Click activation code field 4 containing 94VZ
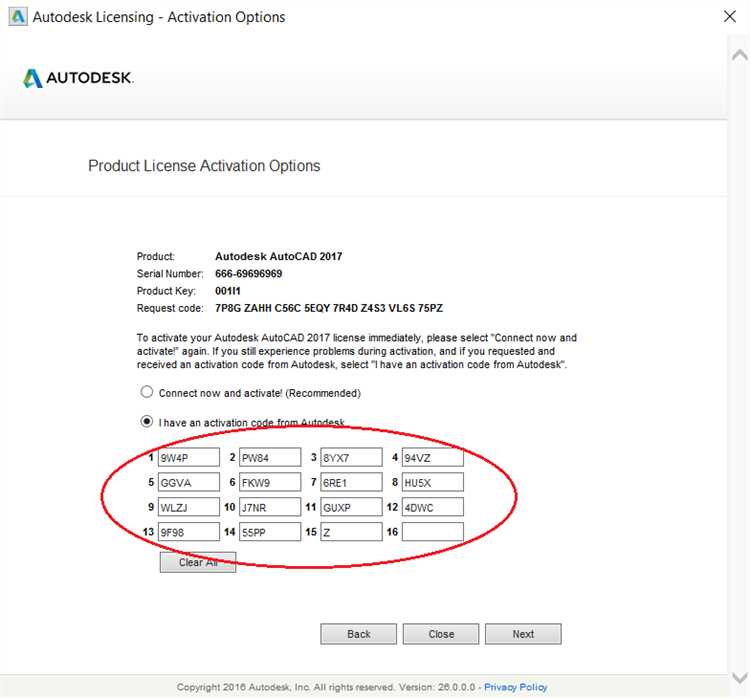Image resolution: width=750 pixels, height=698 pixels. tap(433, 457)
